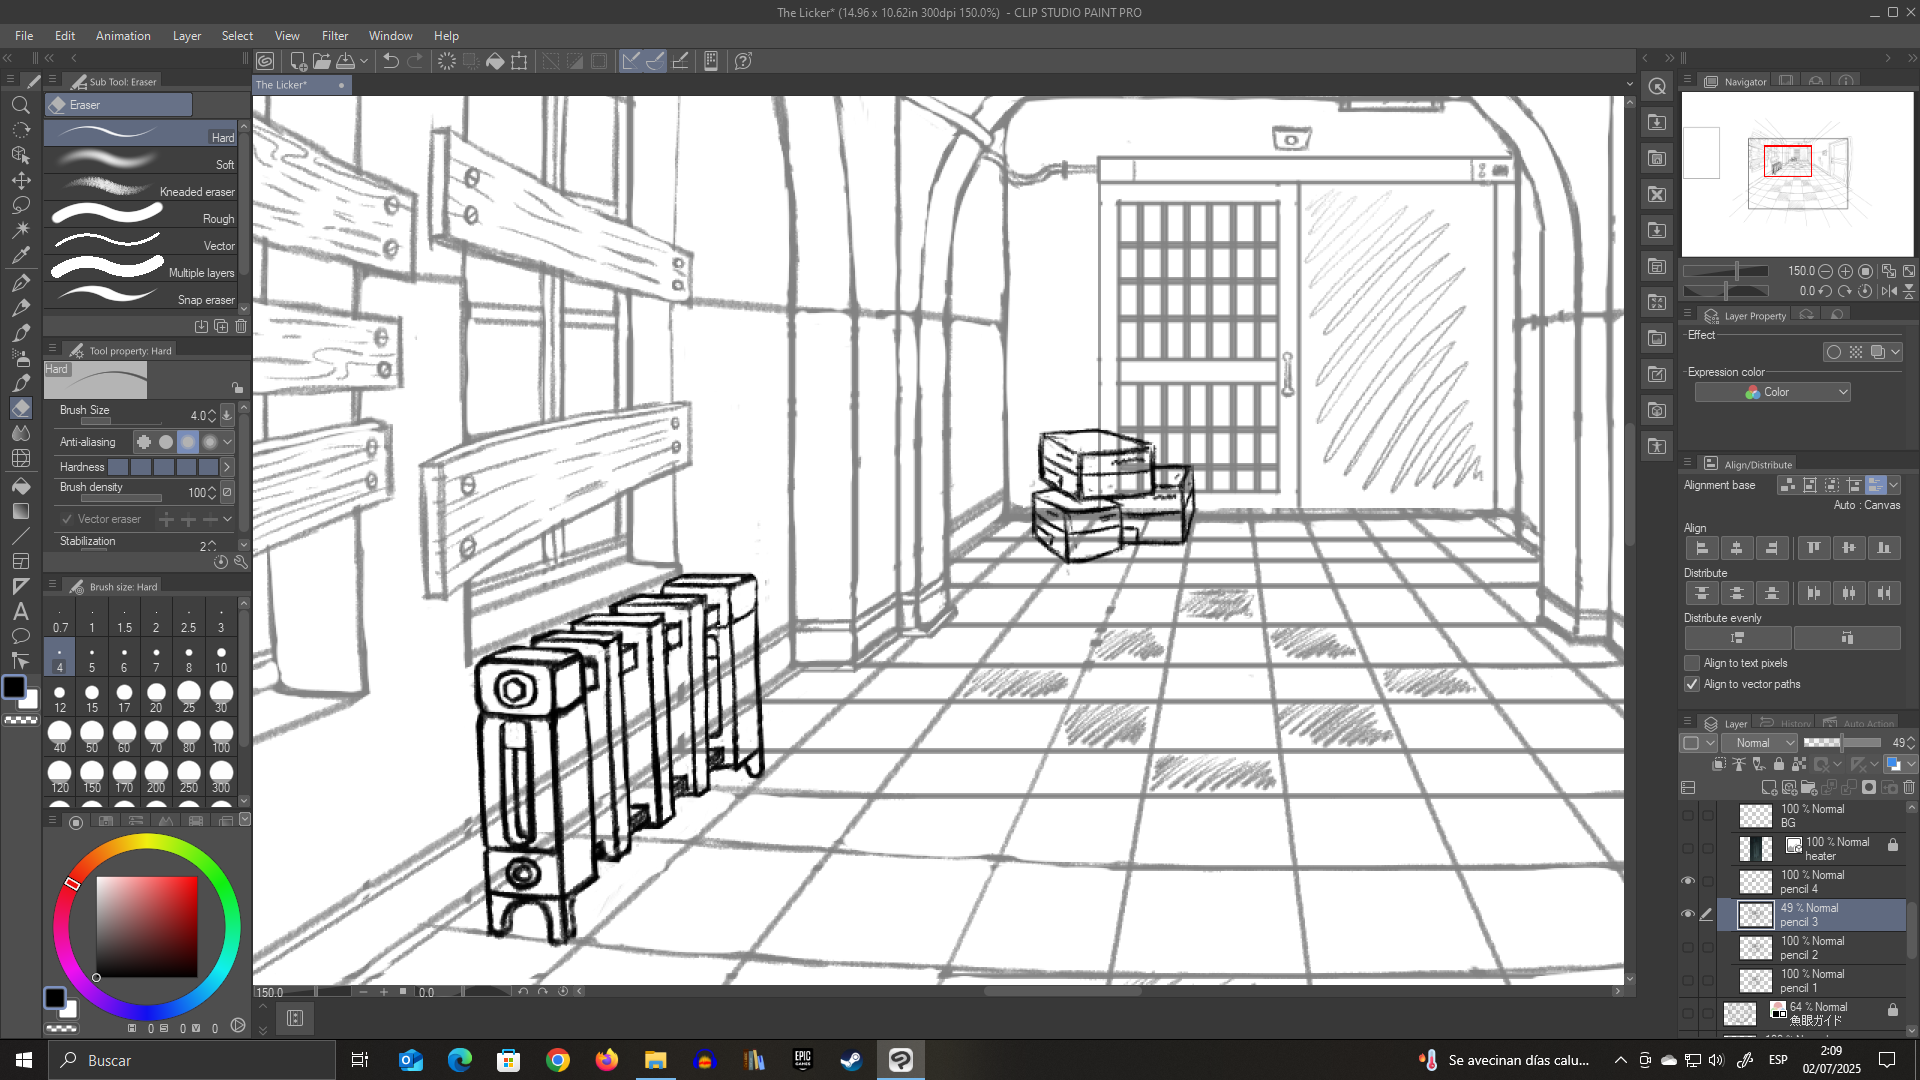Viewport: 1920px width, 1080px height.
Task: Enable Align to text pixels checkbox
Action: coord(1692,663)
